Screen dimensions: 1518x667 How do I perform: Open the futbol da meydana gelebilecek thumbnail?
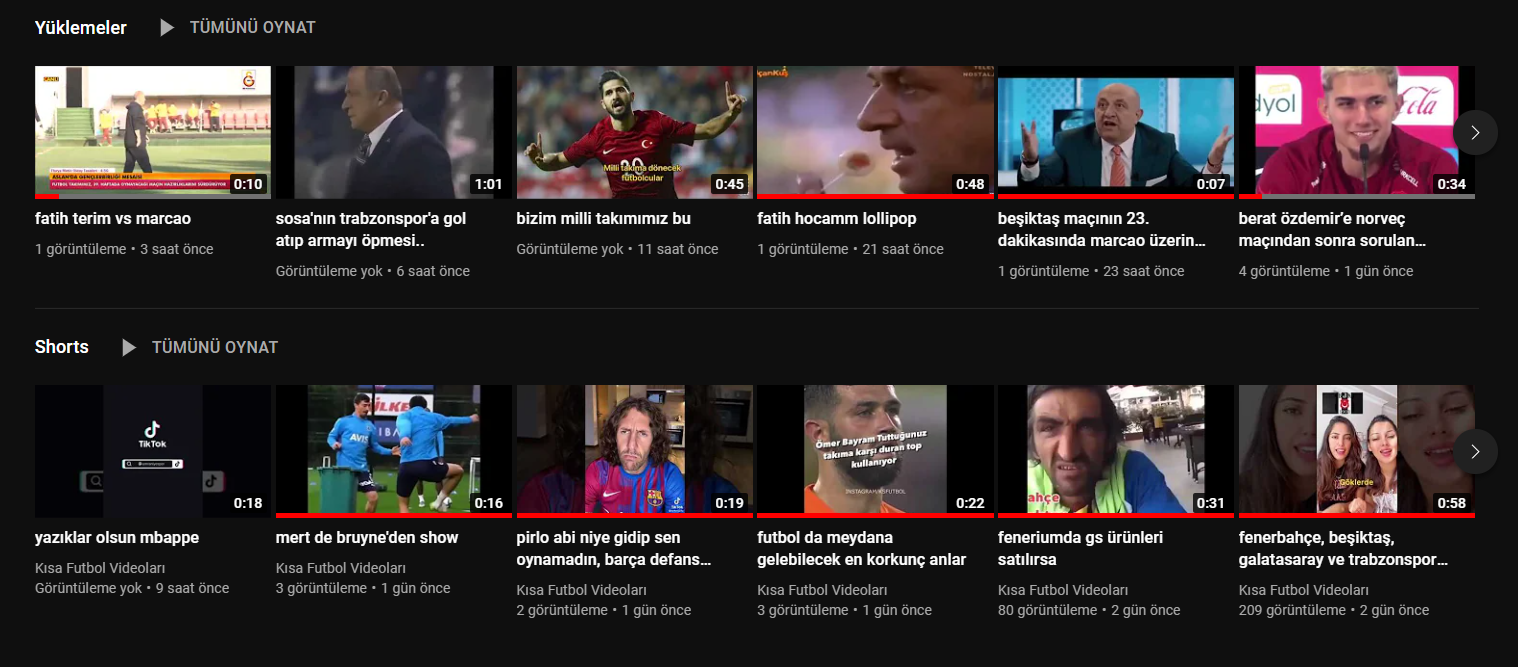click(x=875, y=452)
